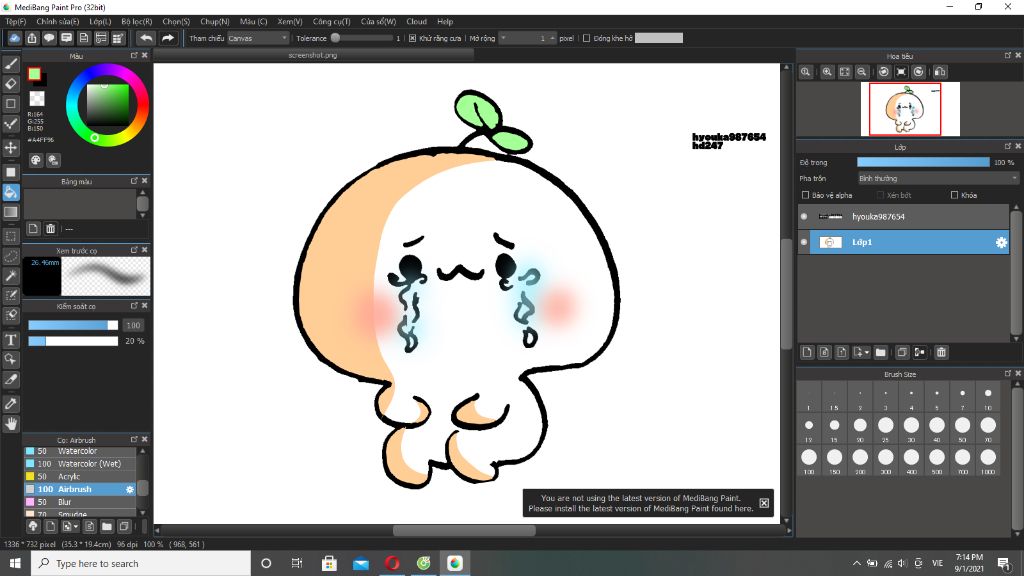Select the rectangular Select tool
This screenshot has width=1024, height=576.
tap(11, 236)
